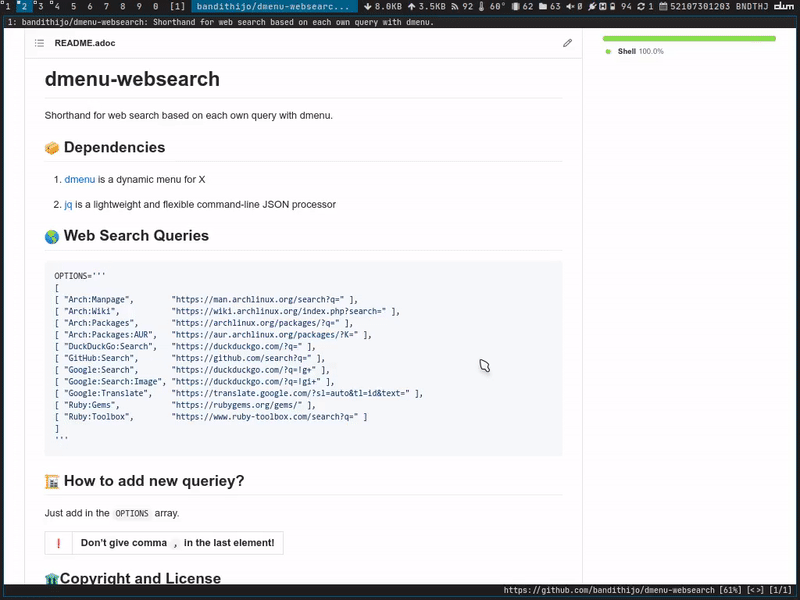Click the Don't give comma warning text
Viewport: 800px width, 600px height.
[x=177, y=543]
